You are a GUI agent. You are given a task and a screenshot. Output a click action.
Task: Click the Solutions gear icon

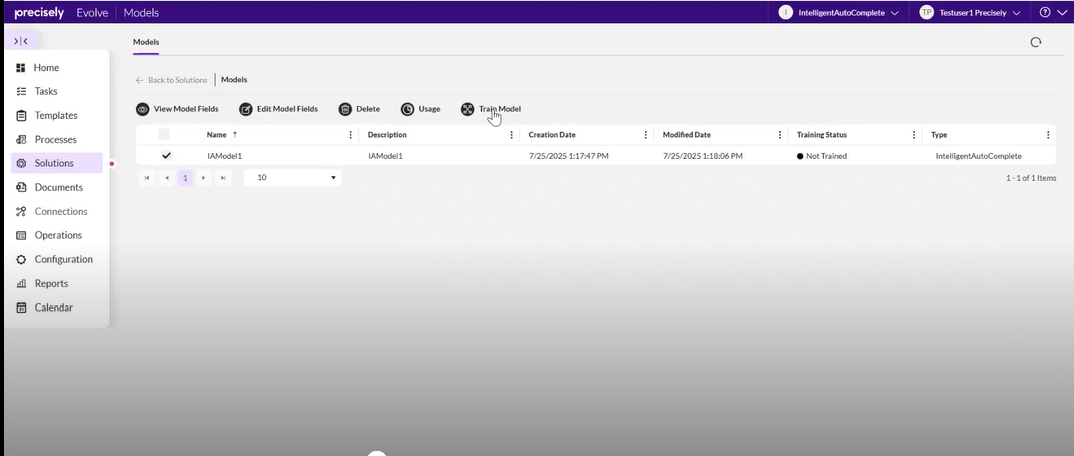tap(21, 163)
